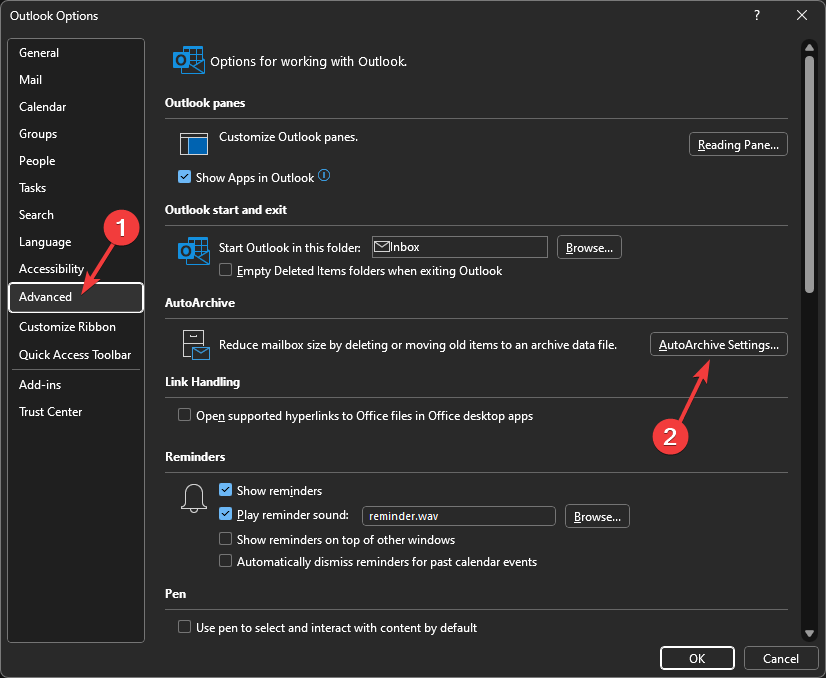The image size is (826, 678).
Task: Select the Customize Ribbon category
Action: pyautogui.click(x=67, y=327)
